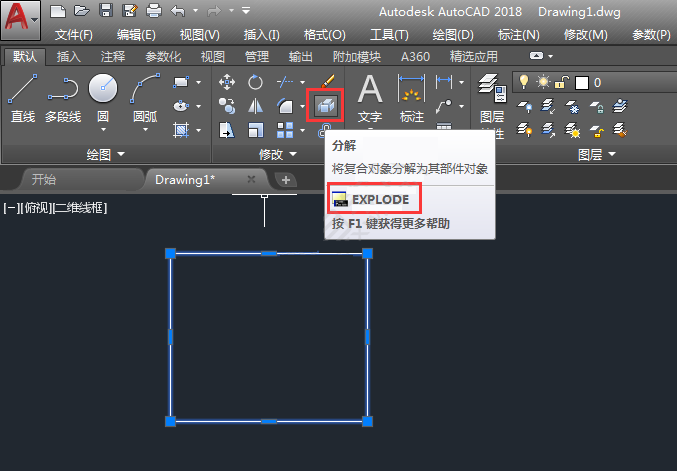Activate the Fillet tool icon
This screenshot has width=677, height=471.
[285, 106]
